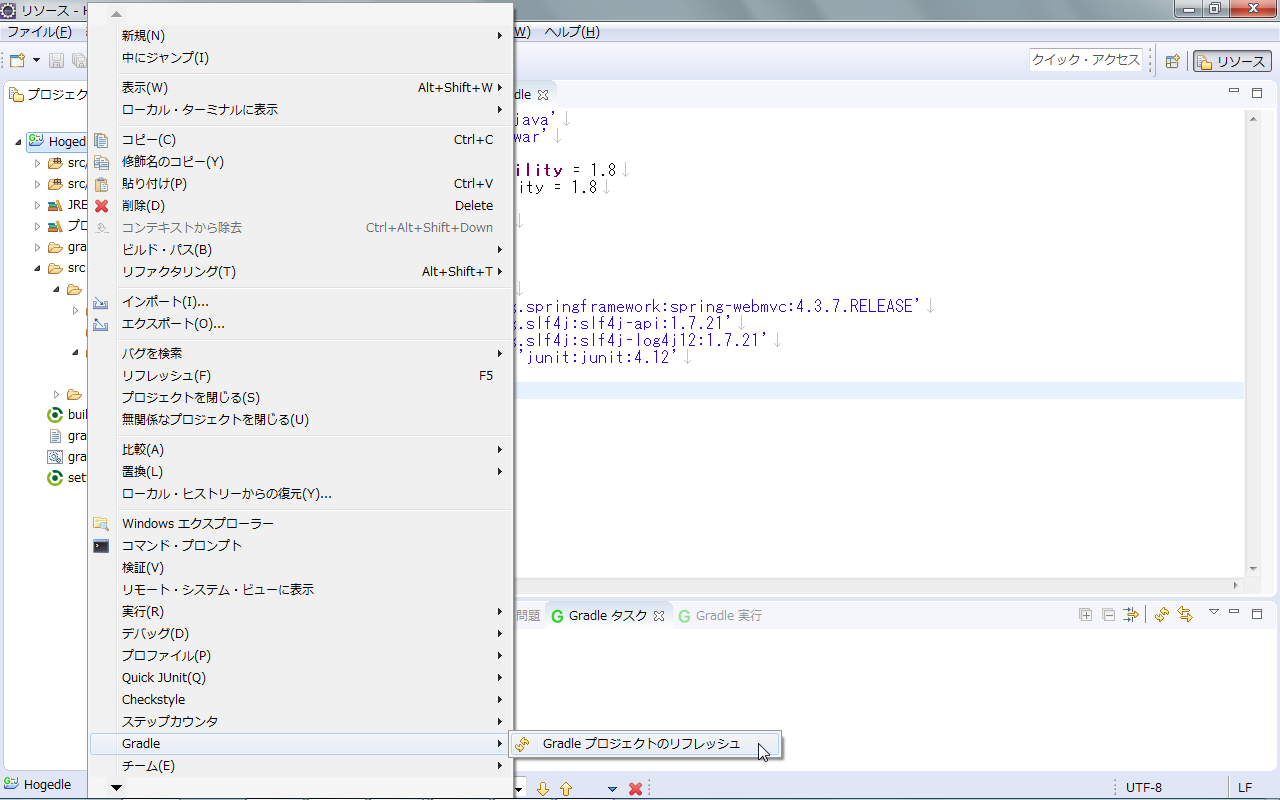Click the Windows エクスプローラー icon in the context menu
1280x800 pixels.
(101, 523)
